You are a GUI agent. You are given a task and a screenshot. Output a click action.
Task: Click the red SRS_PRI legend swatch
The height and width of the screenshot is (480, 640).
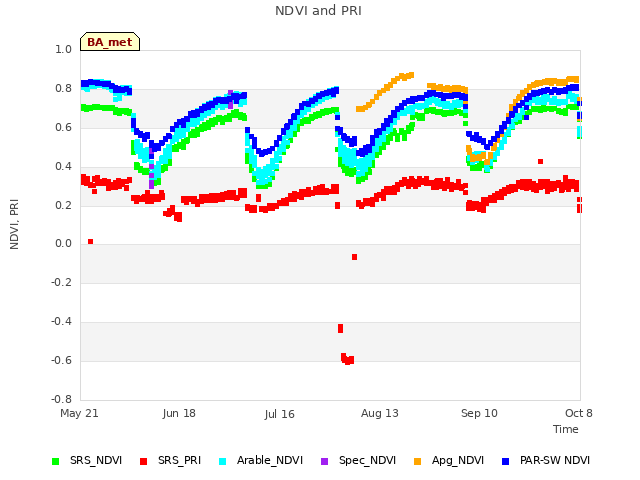click(x=143, y=461)
